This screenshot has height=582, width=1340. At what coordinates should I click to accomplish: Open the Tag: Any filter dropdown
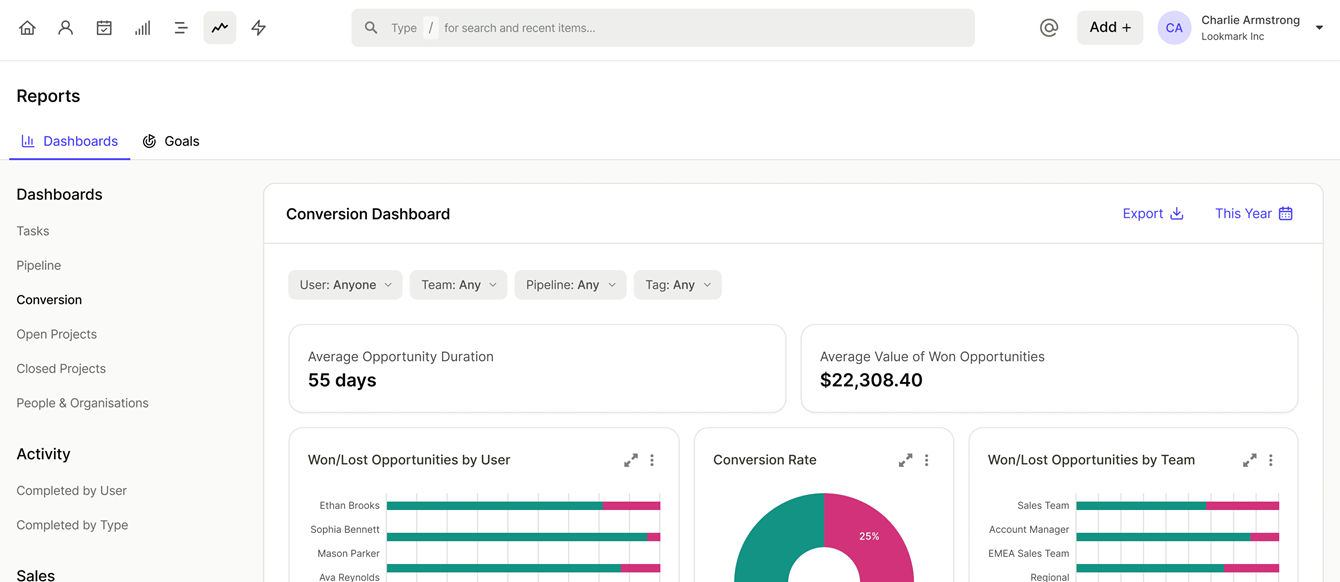[x=677, y=285]
